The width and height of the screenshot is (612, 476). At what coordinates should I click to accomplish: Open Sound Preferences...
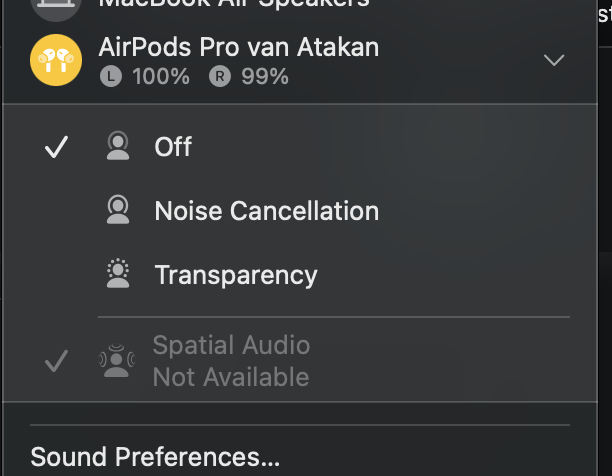[155, 457]
